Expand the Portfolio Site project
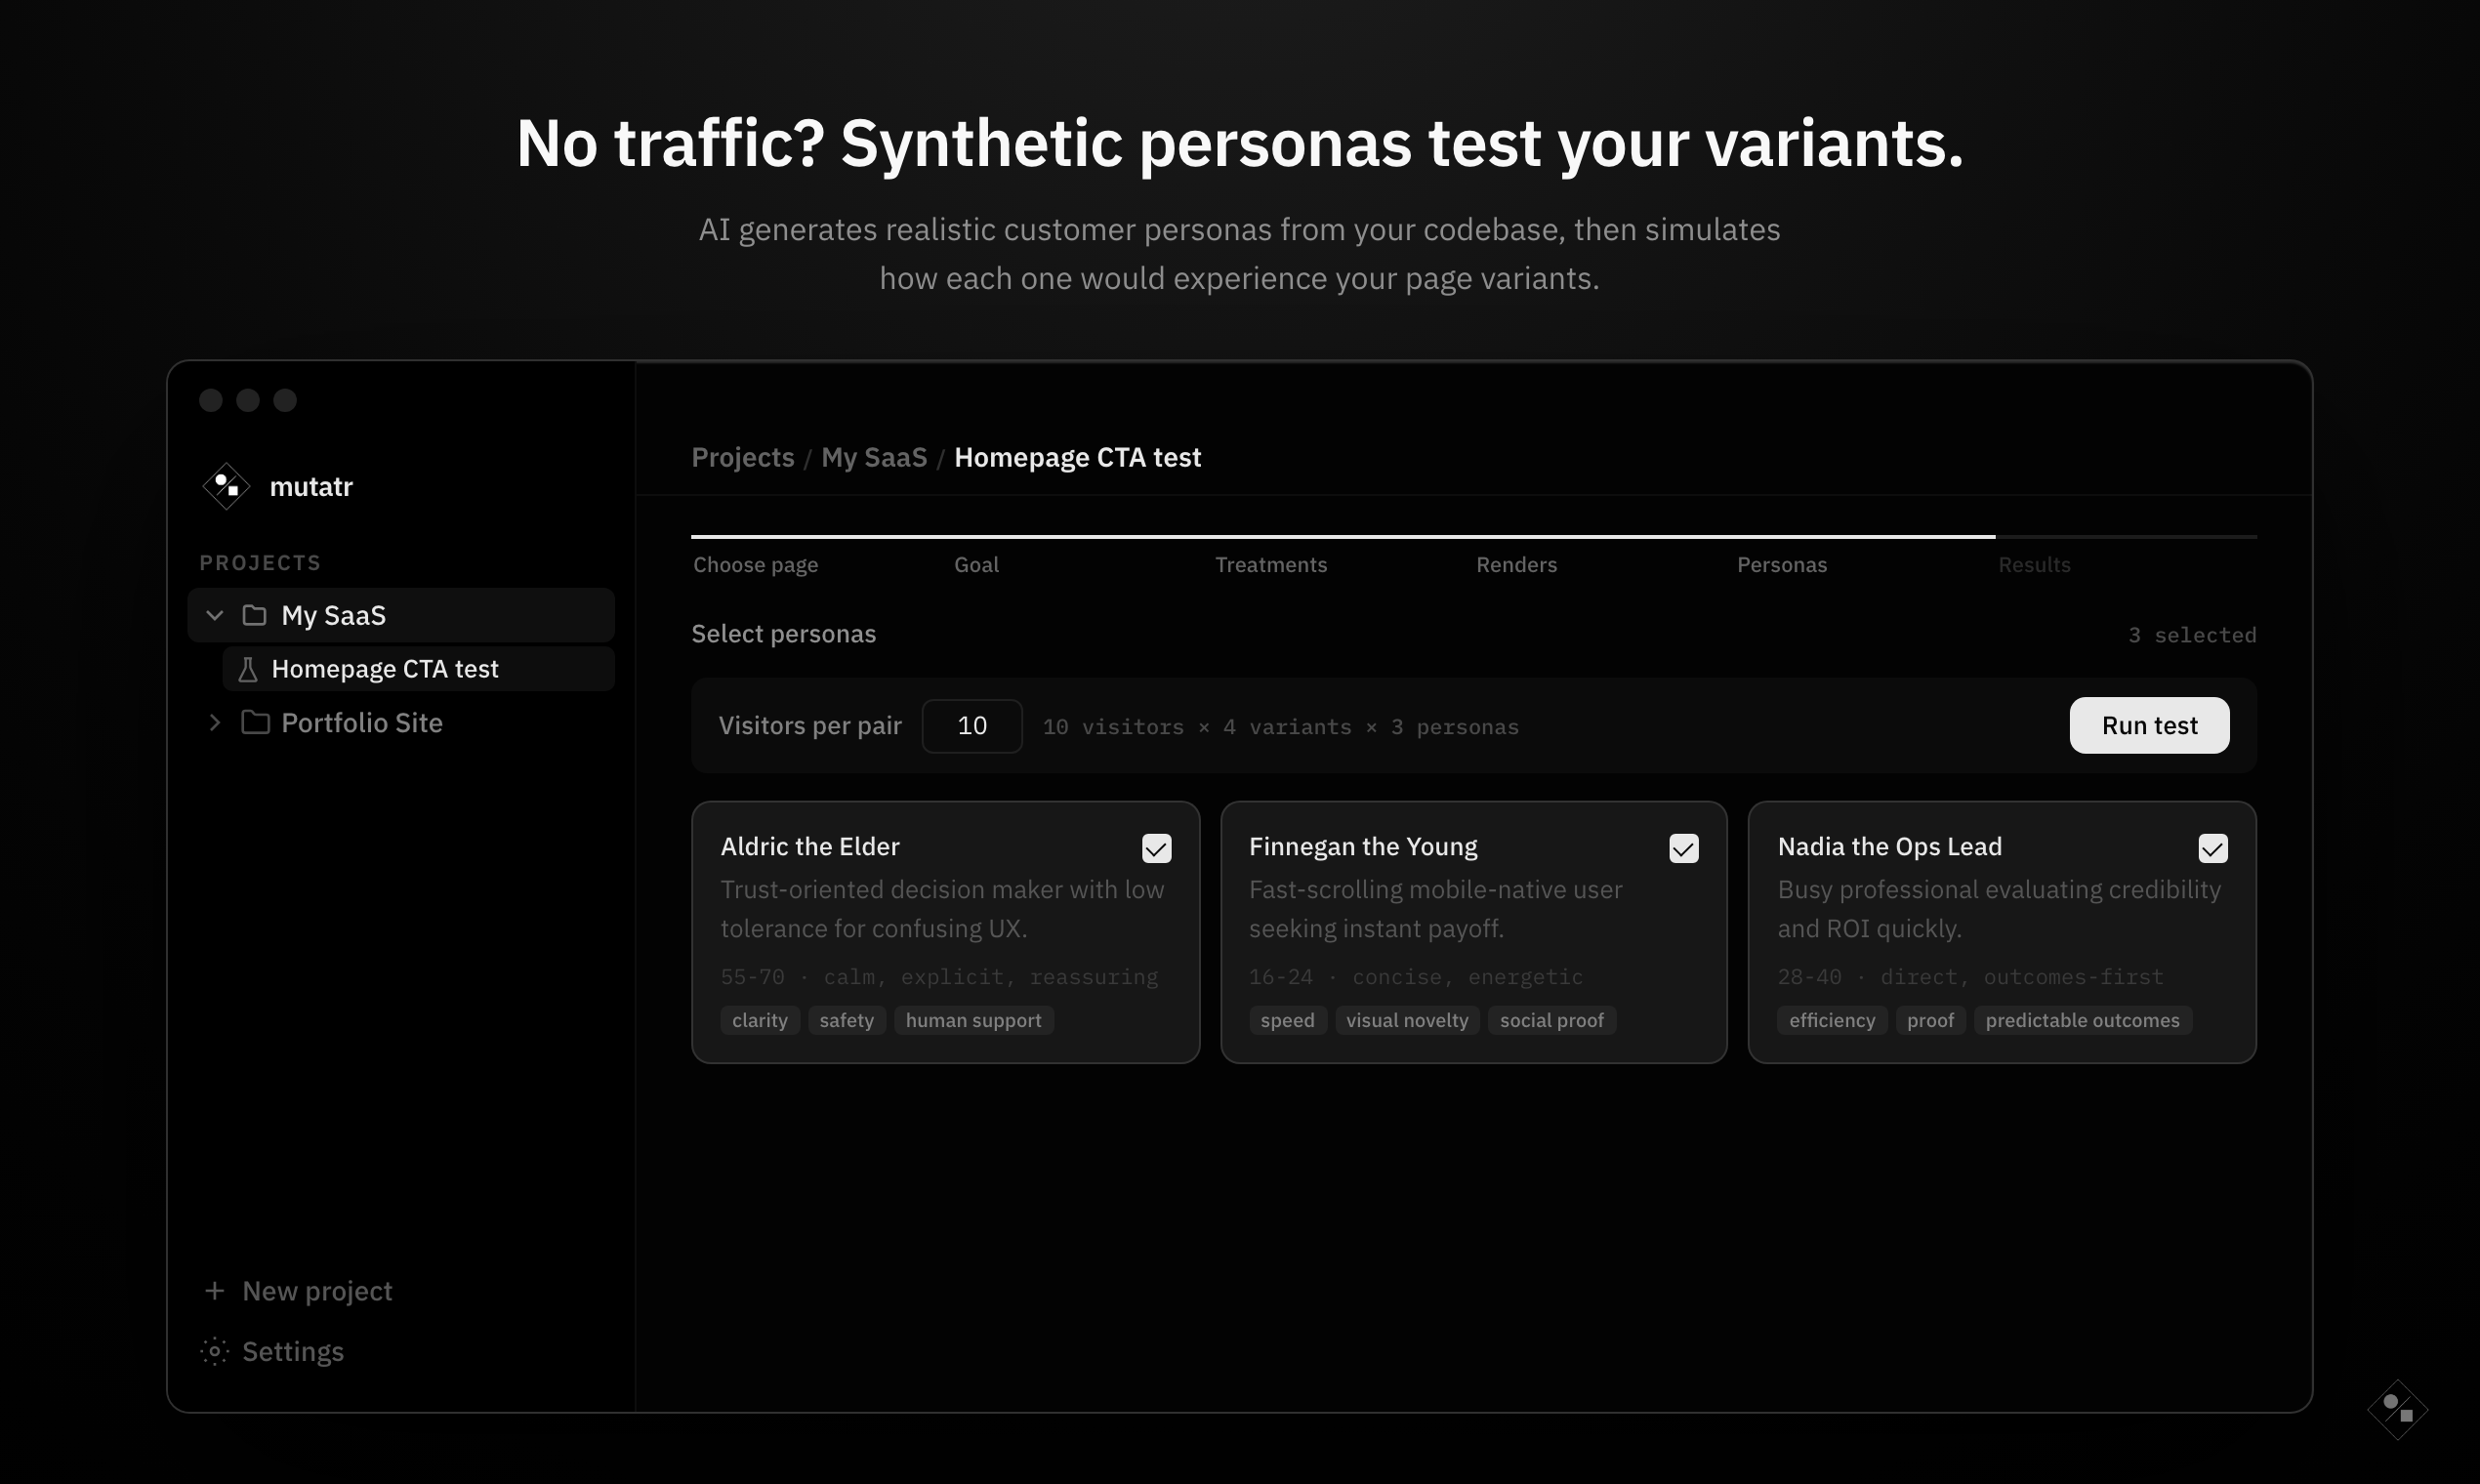2480x1484 pixels. tap(214, 722)
